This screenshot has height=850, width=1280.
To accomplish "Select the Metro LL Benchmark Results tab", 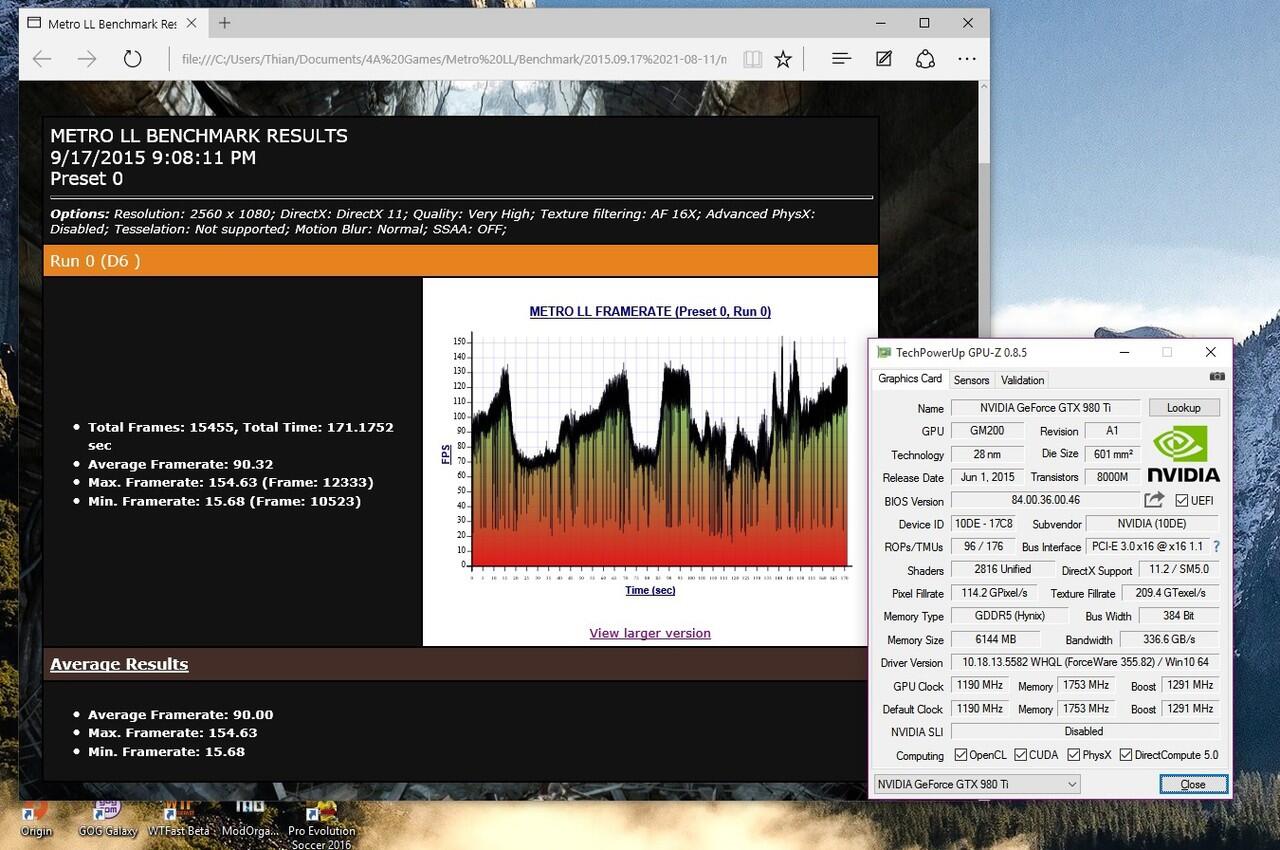I will pyautogui.click(x=112, y=23).
